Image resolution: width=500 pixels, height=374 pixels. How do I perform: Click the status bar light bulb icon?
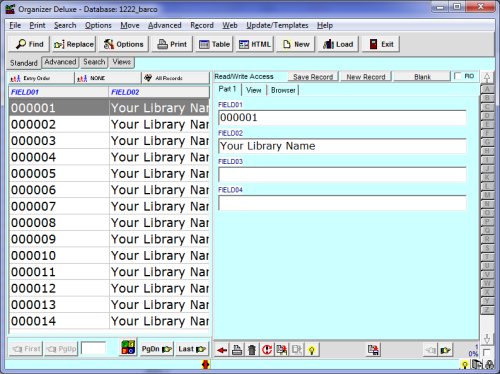pyautogui.click(x=464, y=365)
